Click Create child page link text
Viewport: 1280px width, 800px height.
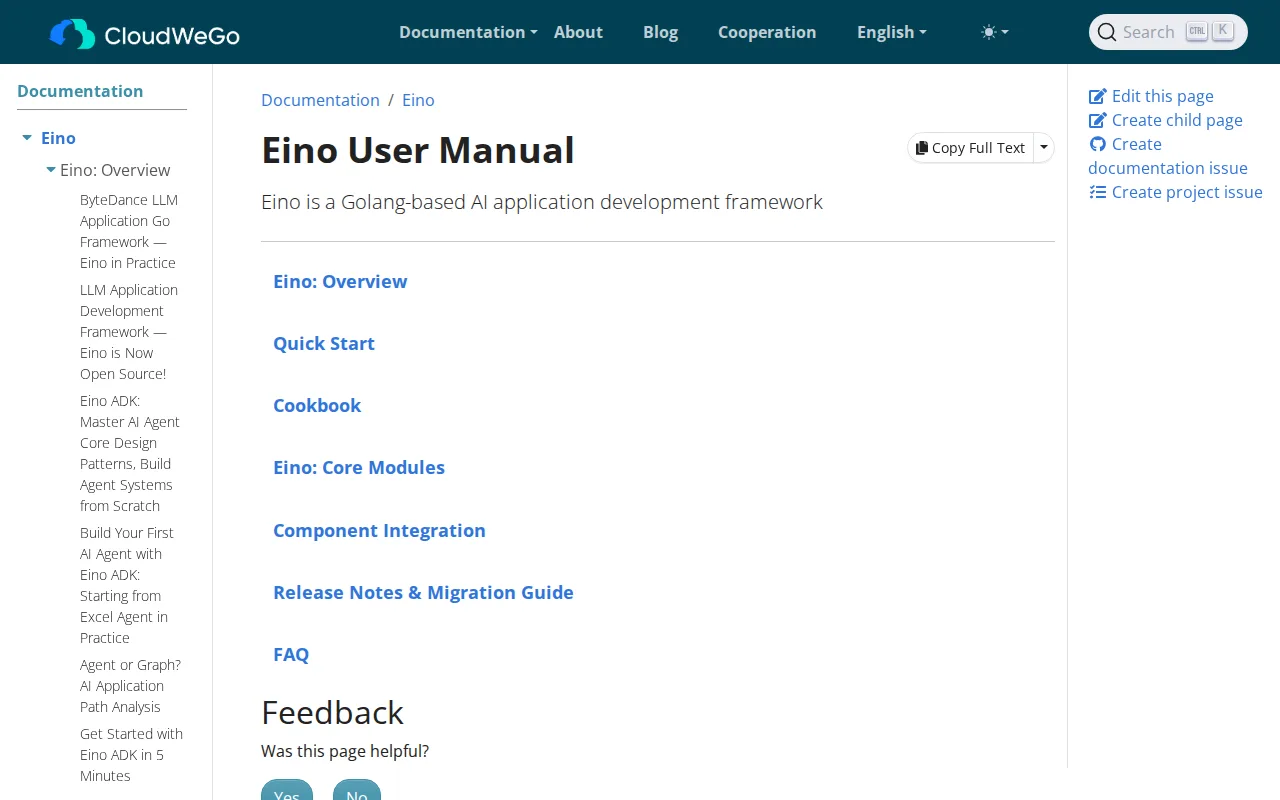pos(1177,120)
